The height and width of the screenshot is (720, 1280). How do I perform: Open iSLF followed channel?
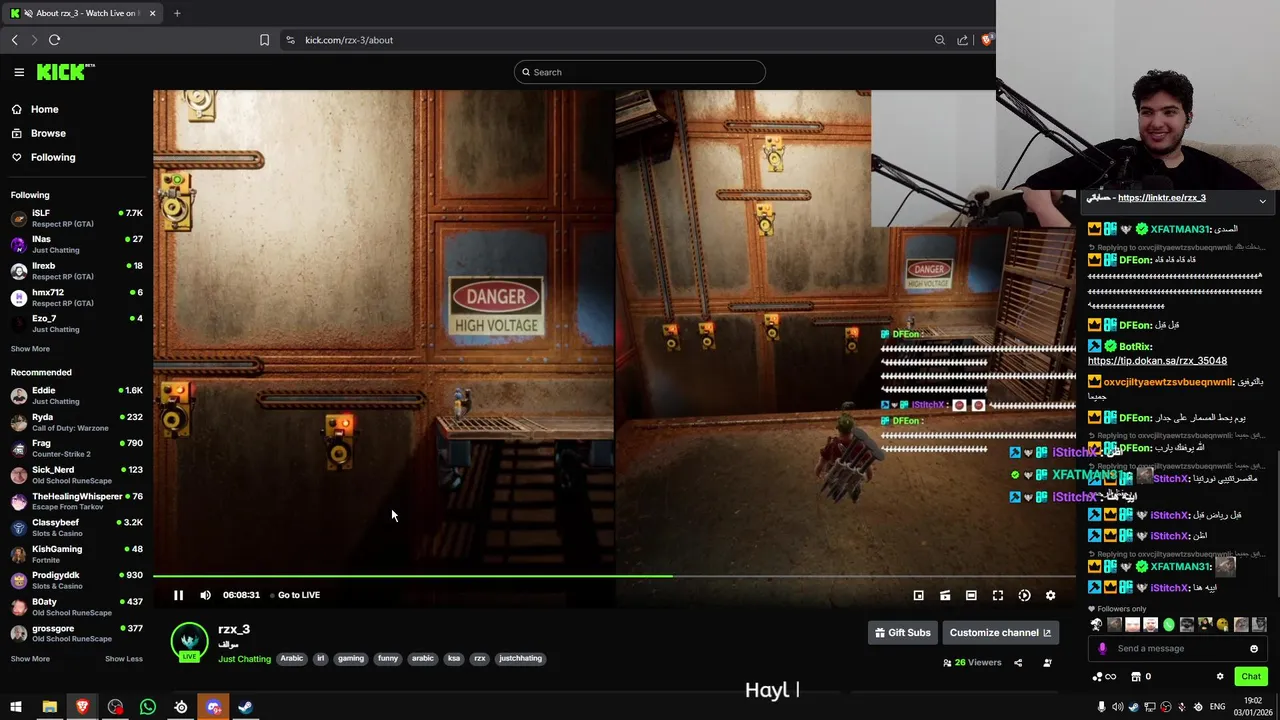(76, 218)
